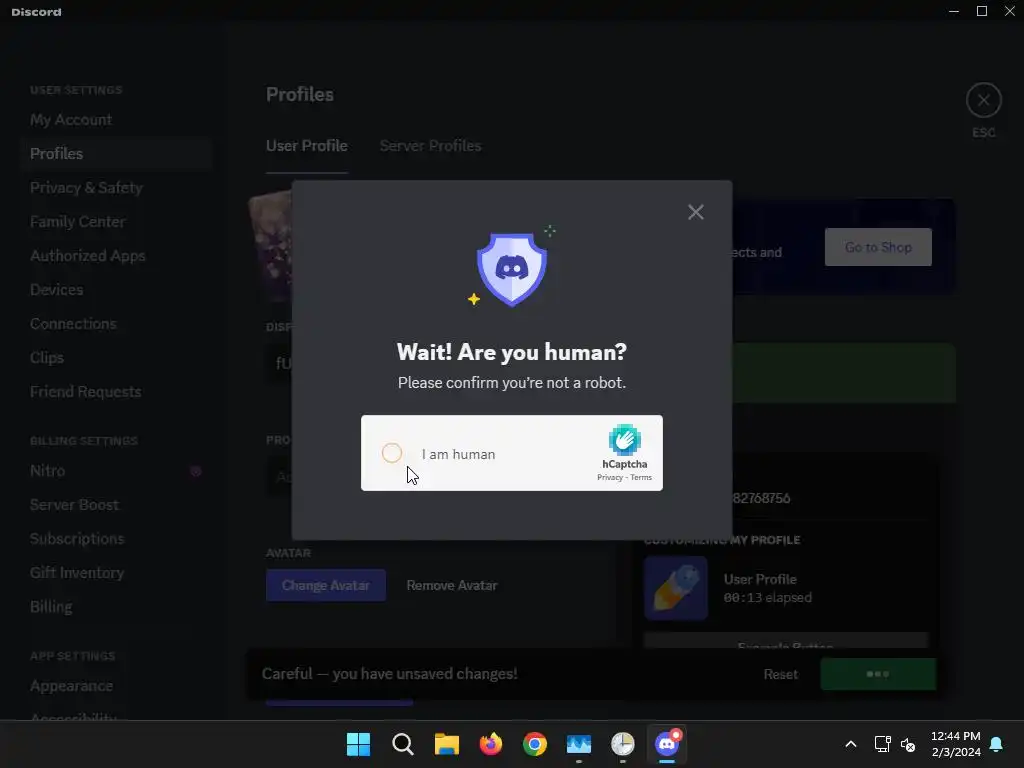Click the green save changes button
1024x768 pixels.
(x=878, y=674)
